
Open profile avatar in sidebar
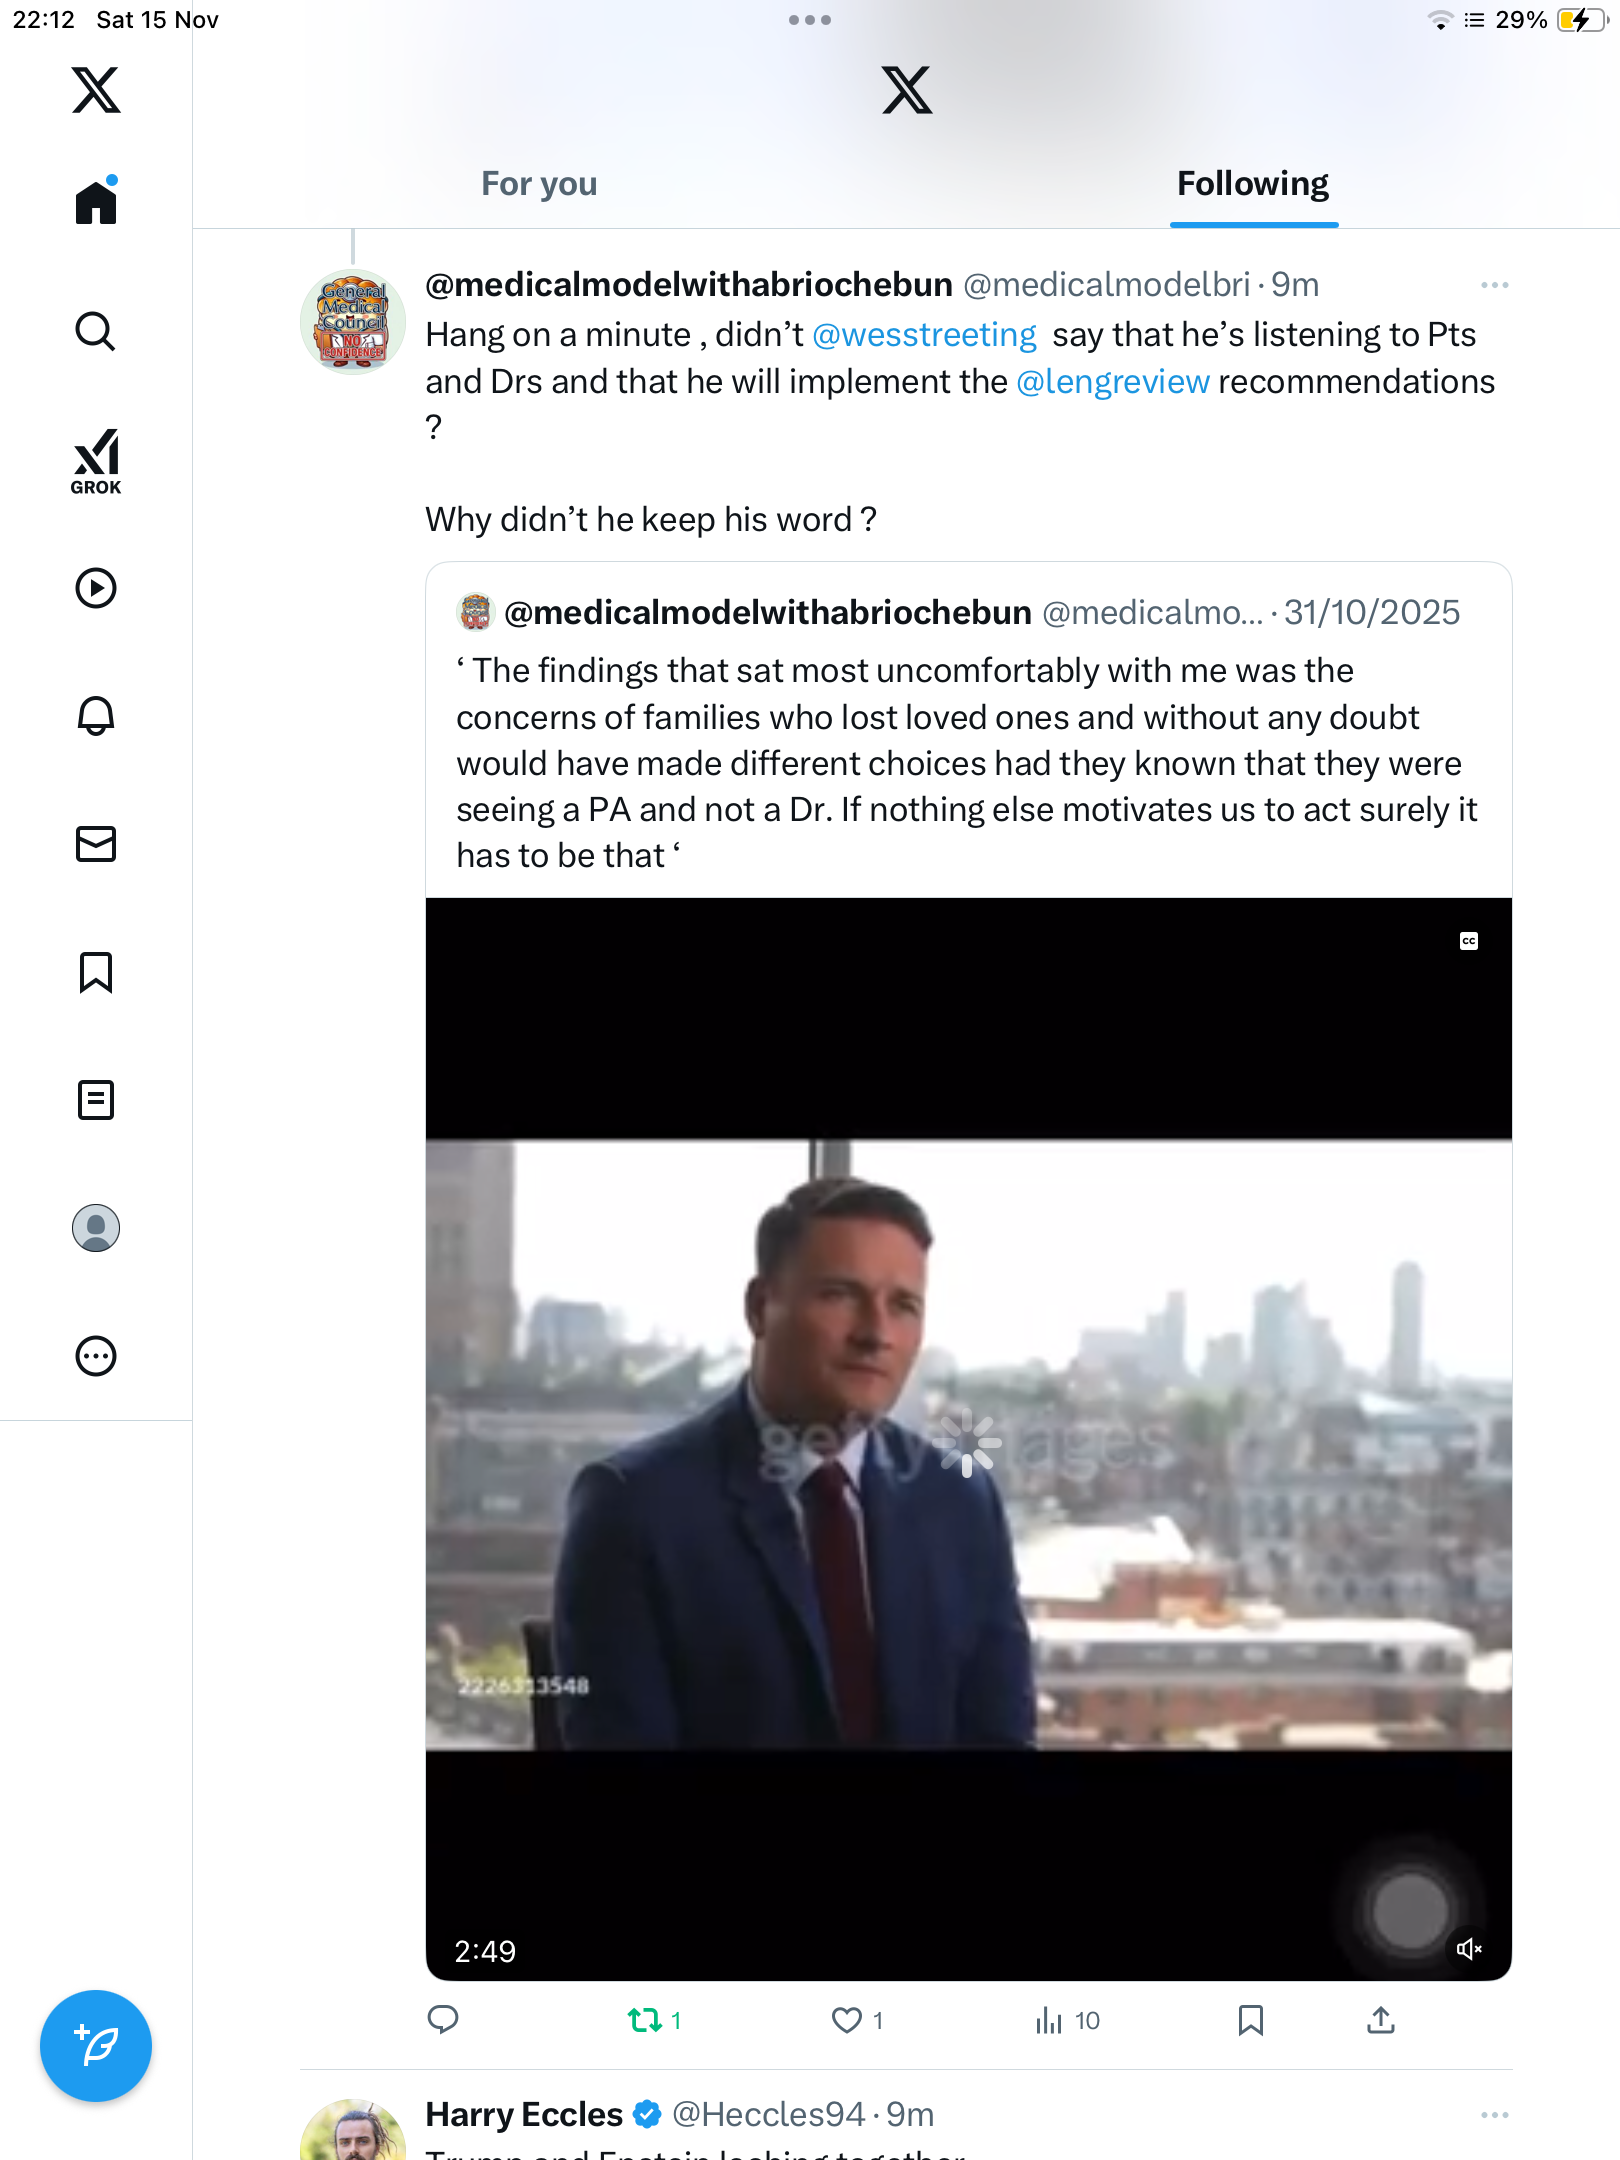tap(96, 1228)
